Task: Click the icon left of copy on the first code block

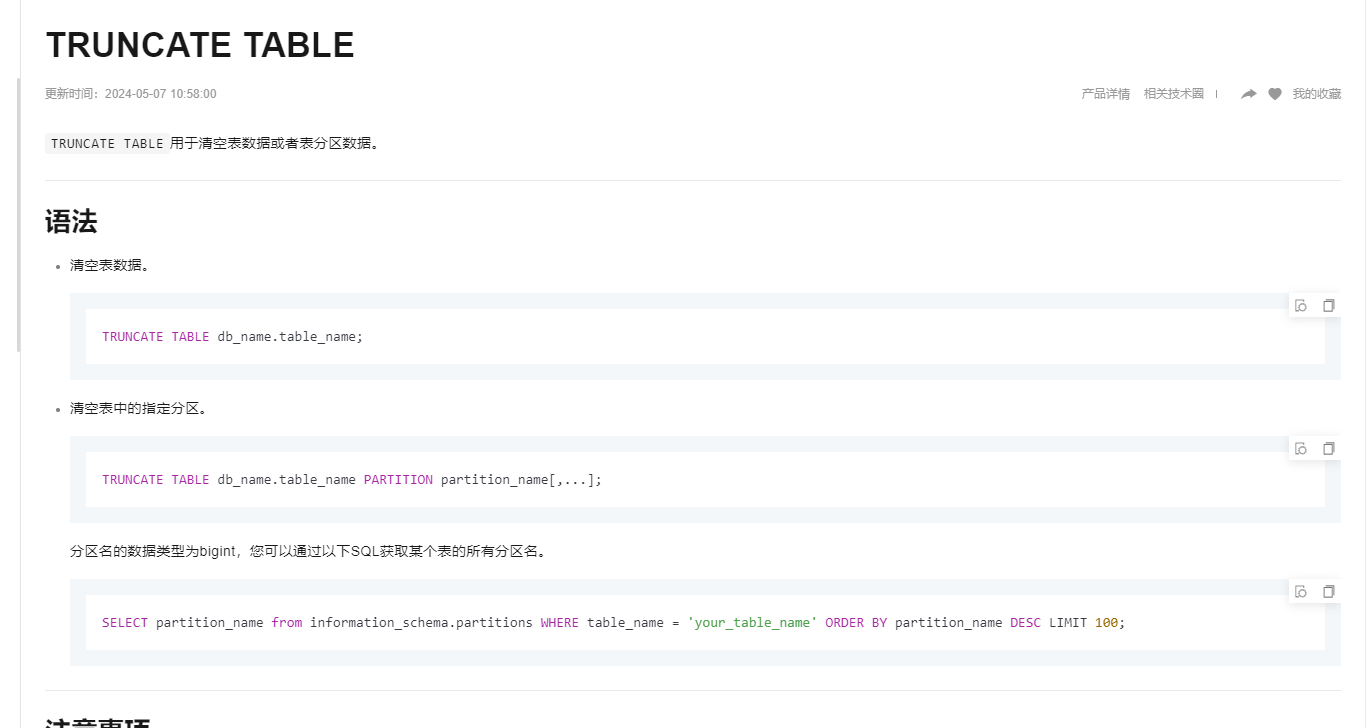Action: coord(1301,306)
